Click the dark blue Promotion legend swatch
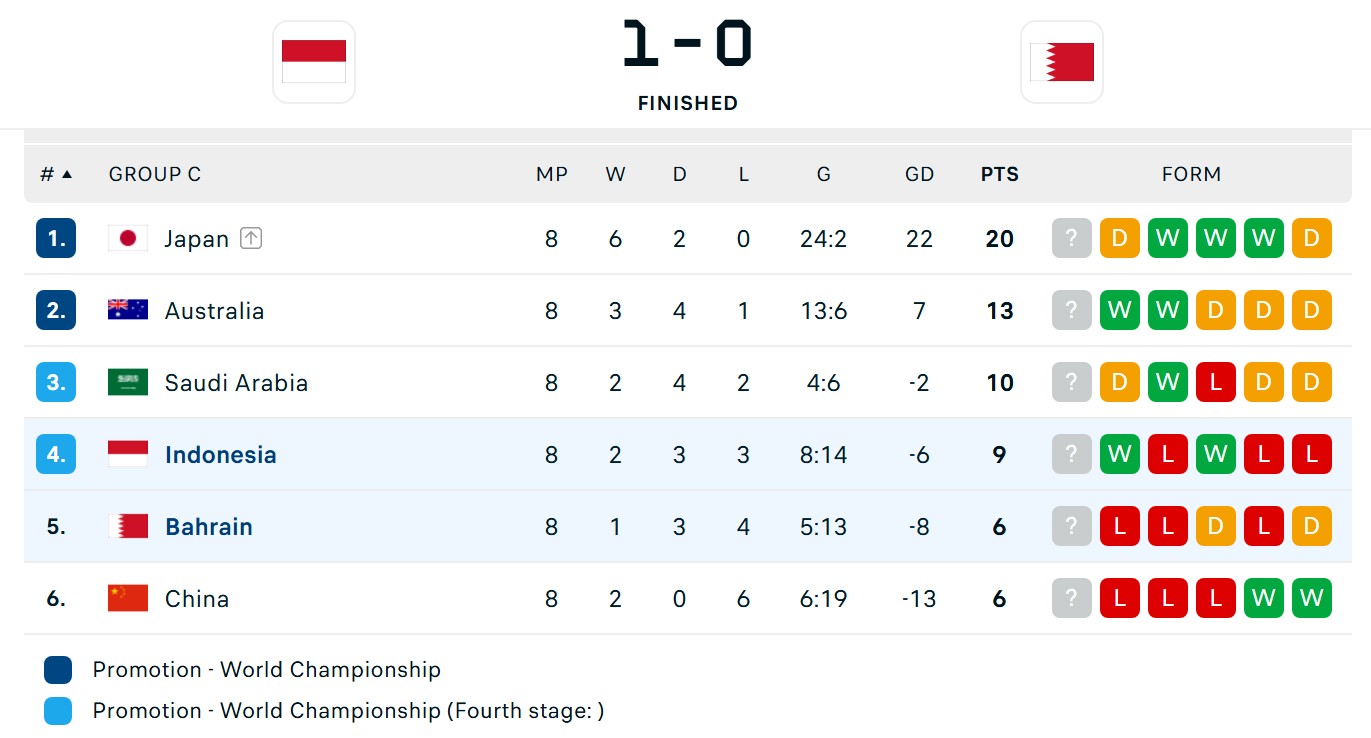 tap(58, 669)
